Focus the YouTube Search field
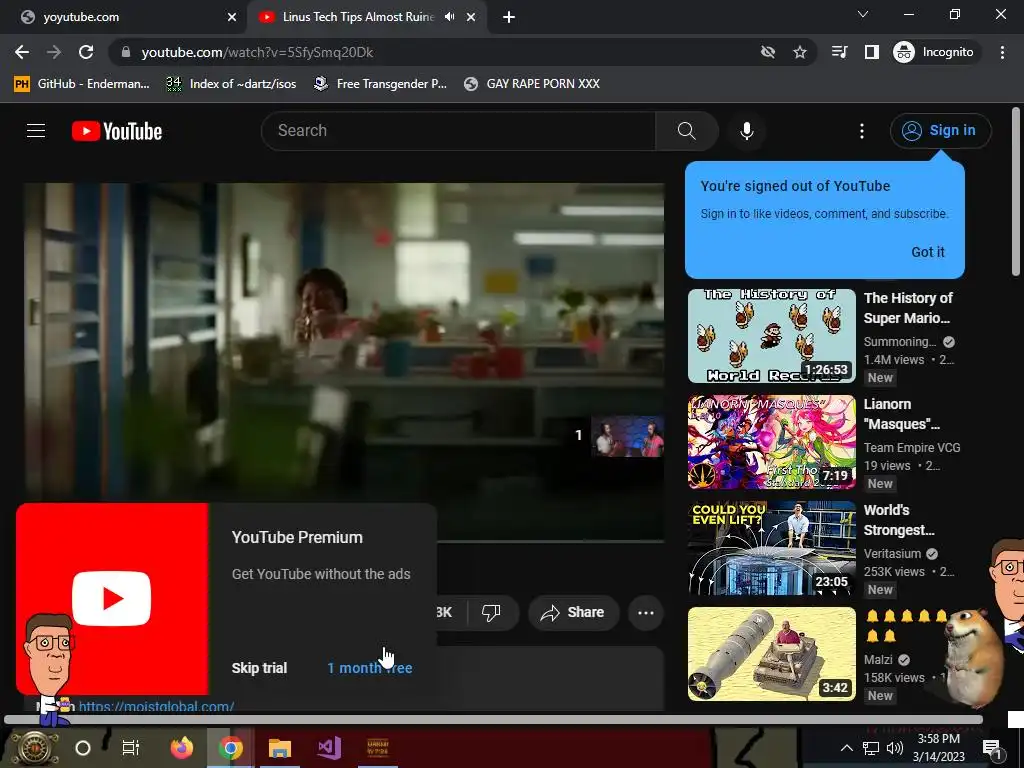 tap(458, 131)
